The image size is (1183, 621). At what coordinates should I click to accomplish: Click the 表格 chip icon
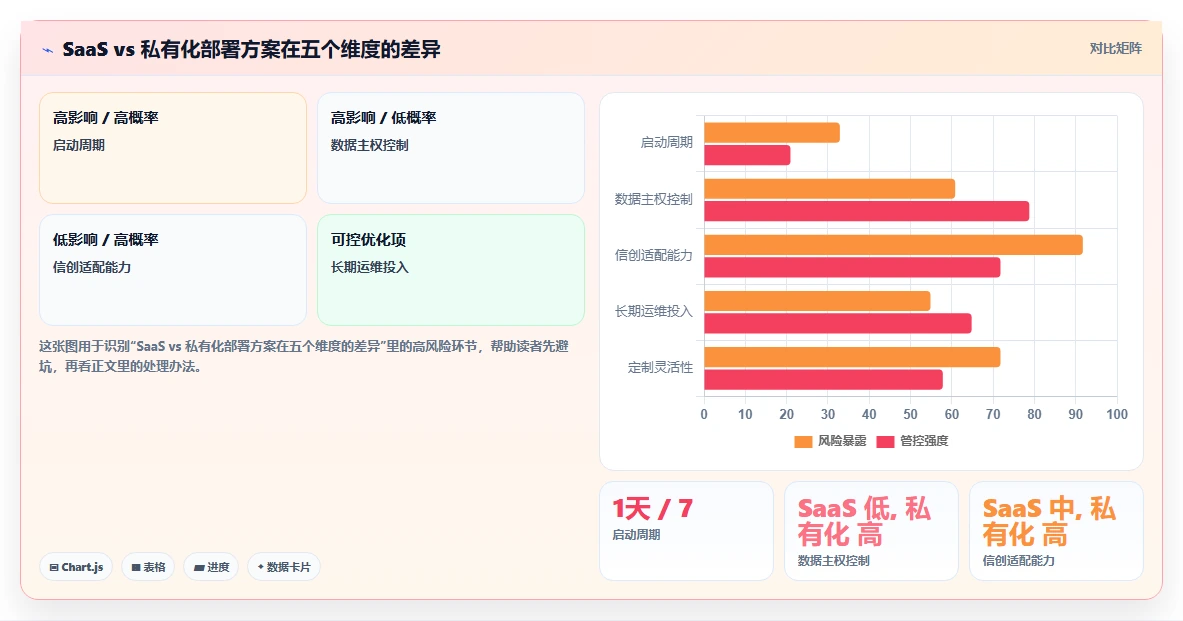136,567
